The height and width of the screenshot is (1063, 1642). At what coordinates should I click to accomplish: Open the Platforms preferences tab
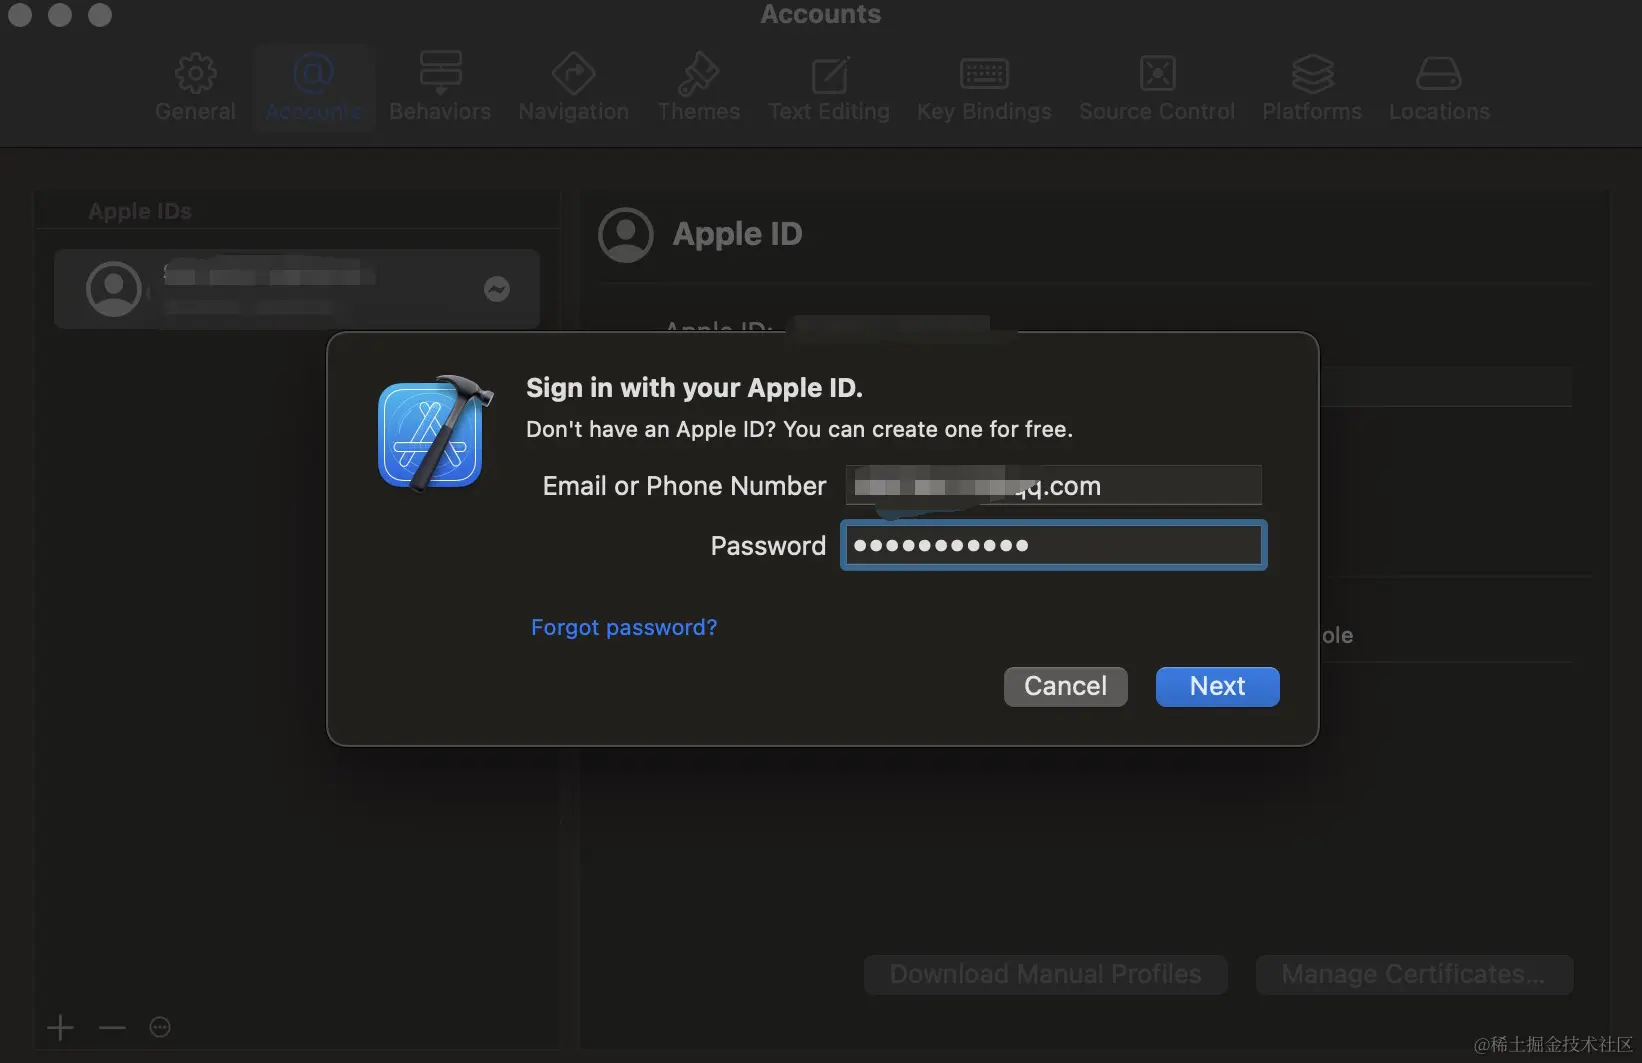coord(1312,88)
